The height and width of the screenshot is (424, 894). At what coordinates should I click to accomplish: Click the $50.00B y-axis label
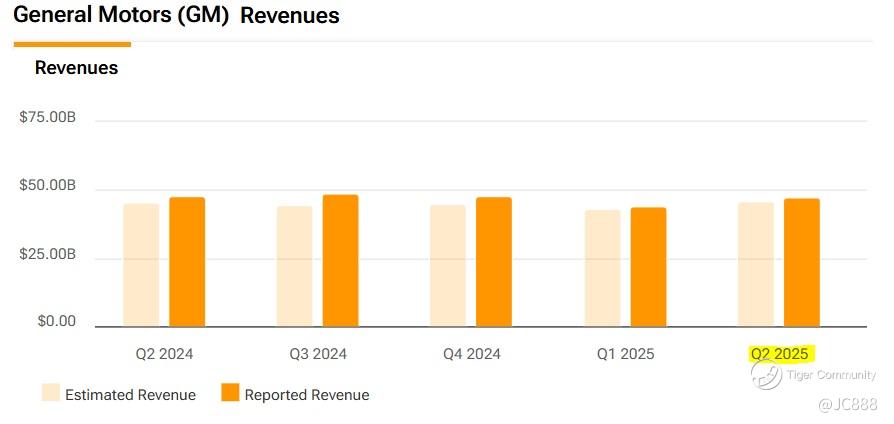[x=47, y=185]
